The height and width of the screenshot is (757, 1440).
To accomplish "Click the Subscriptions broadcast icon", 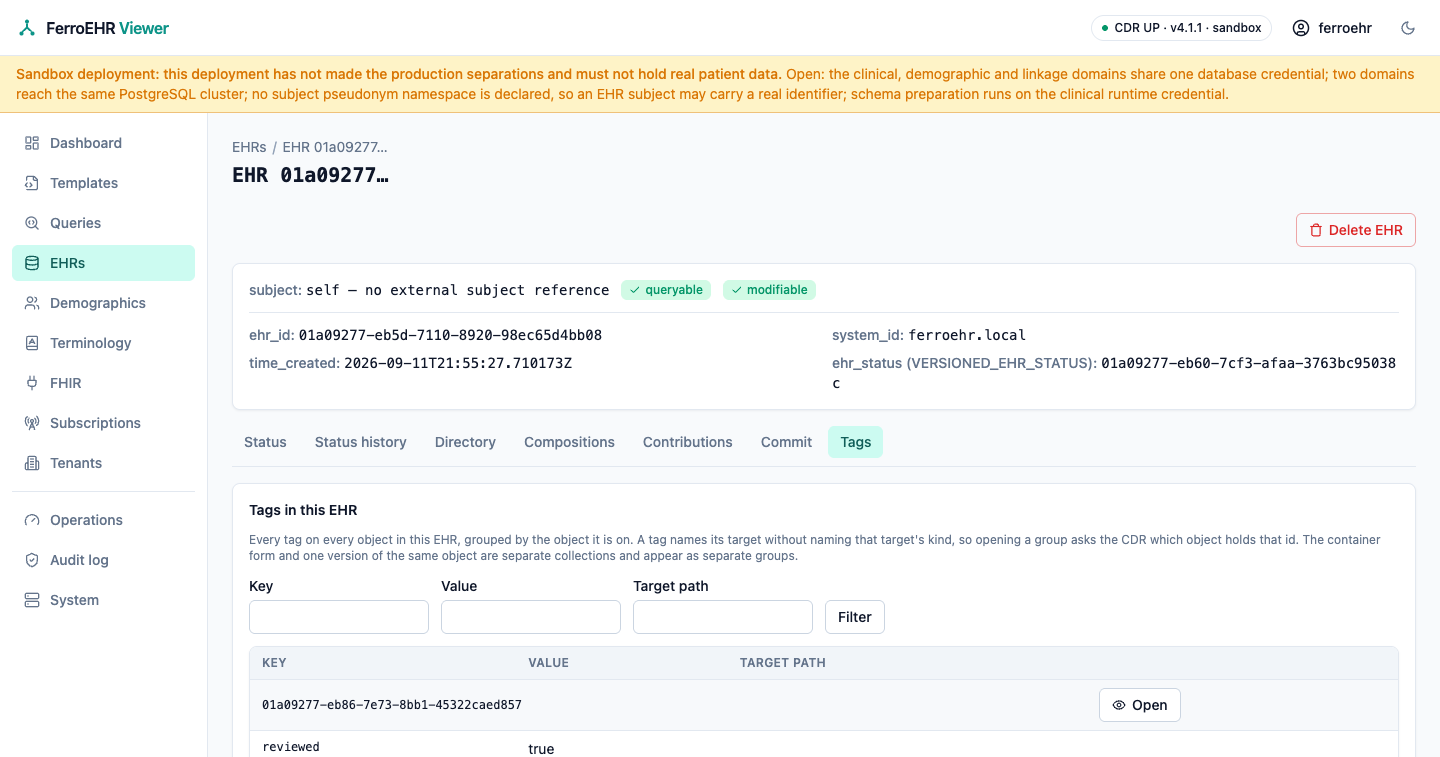I will click(32, 423).
